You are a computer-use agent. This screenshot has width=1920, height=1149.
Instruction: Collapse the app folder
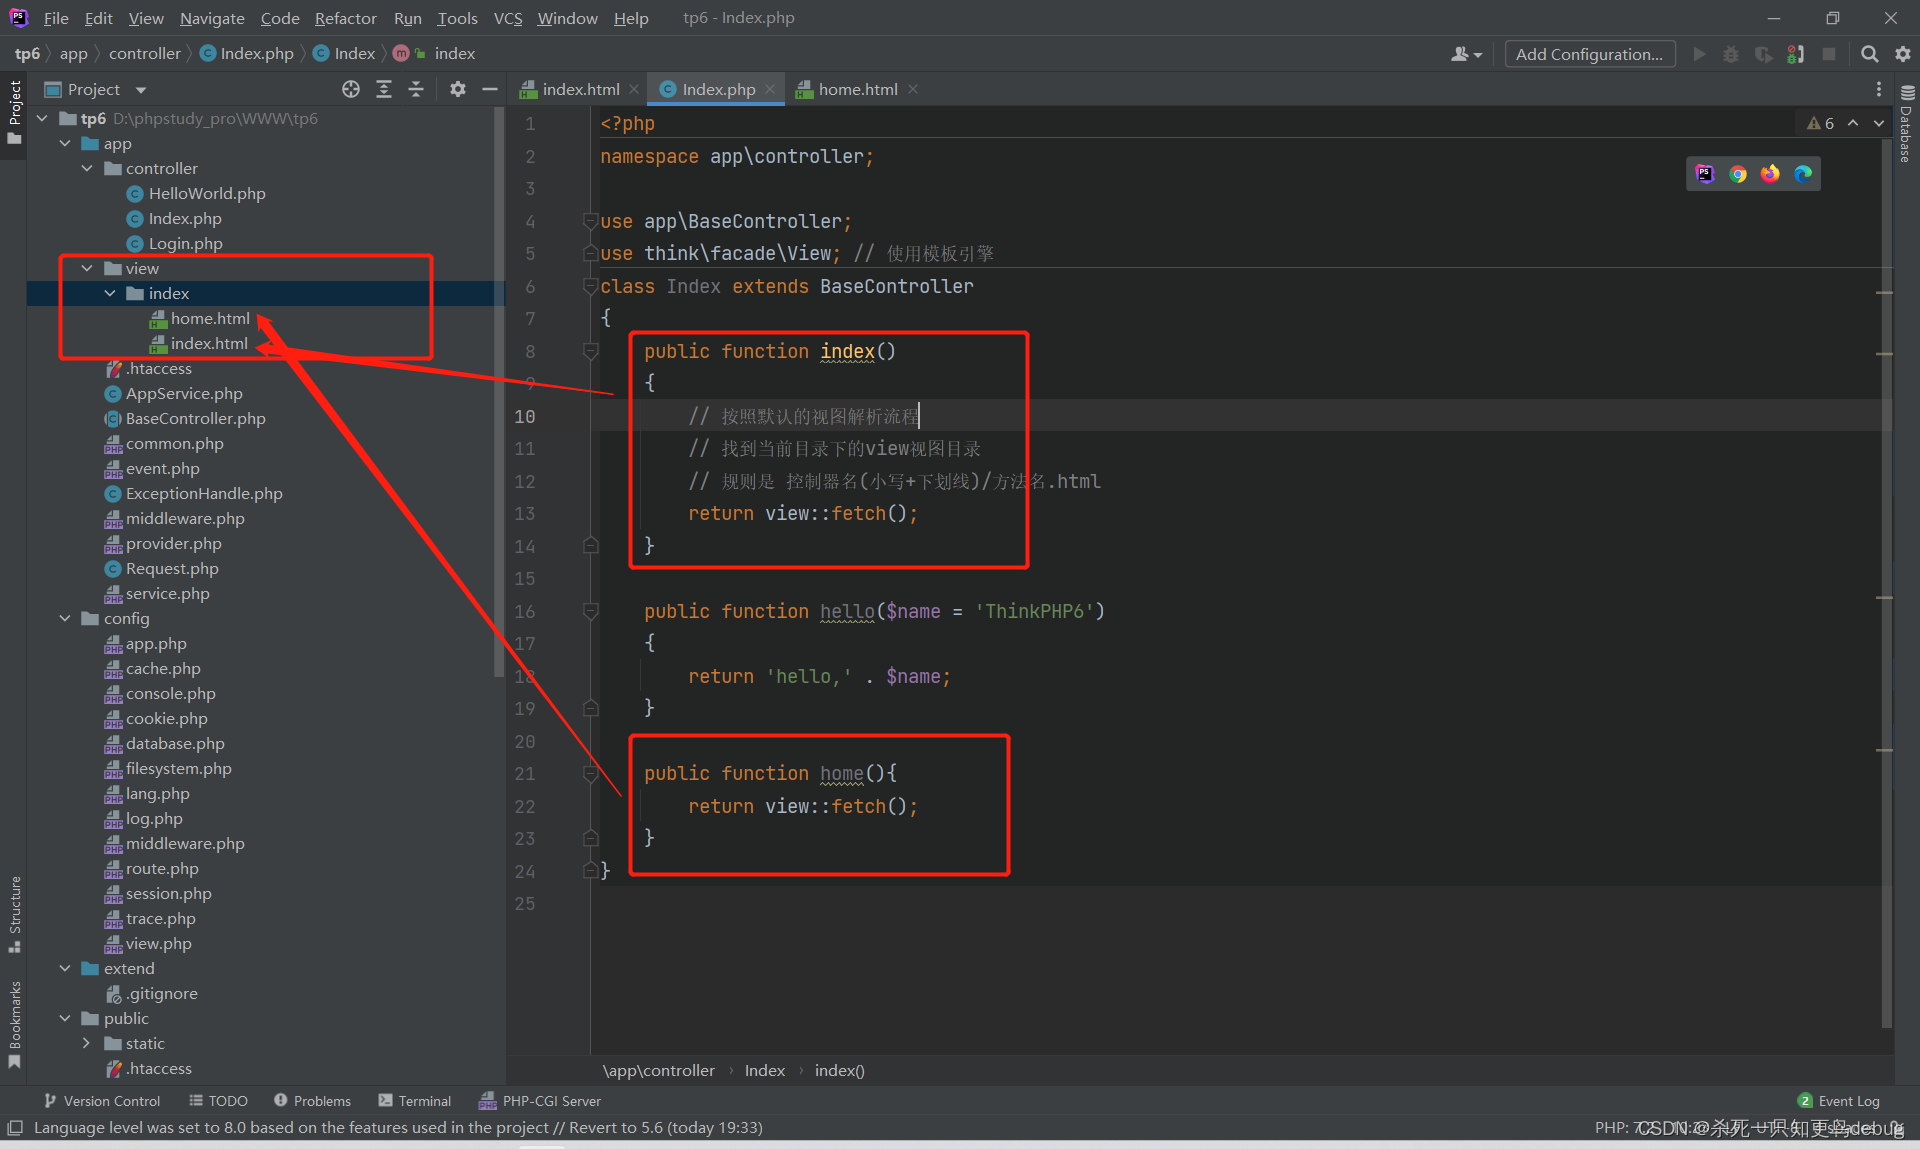[x=65, y=143]
